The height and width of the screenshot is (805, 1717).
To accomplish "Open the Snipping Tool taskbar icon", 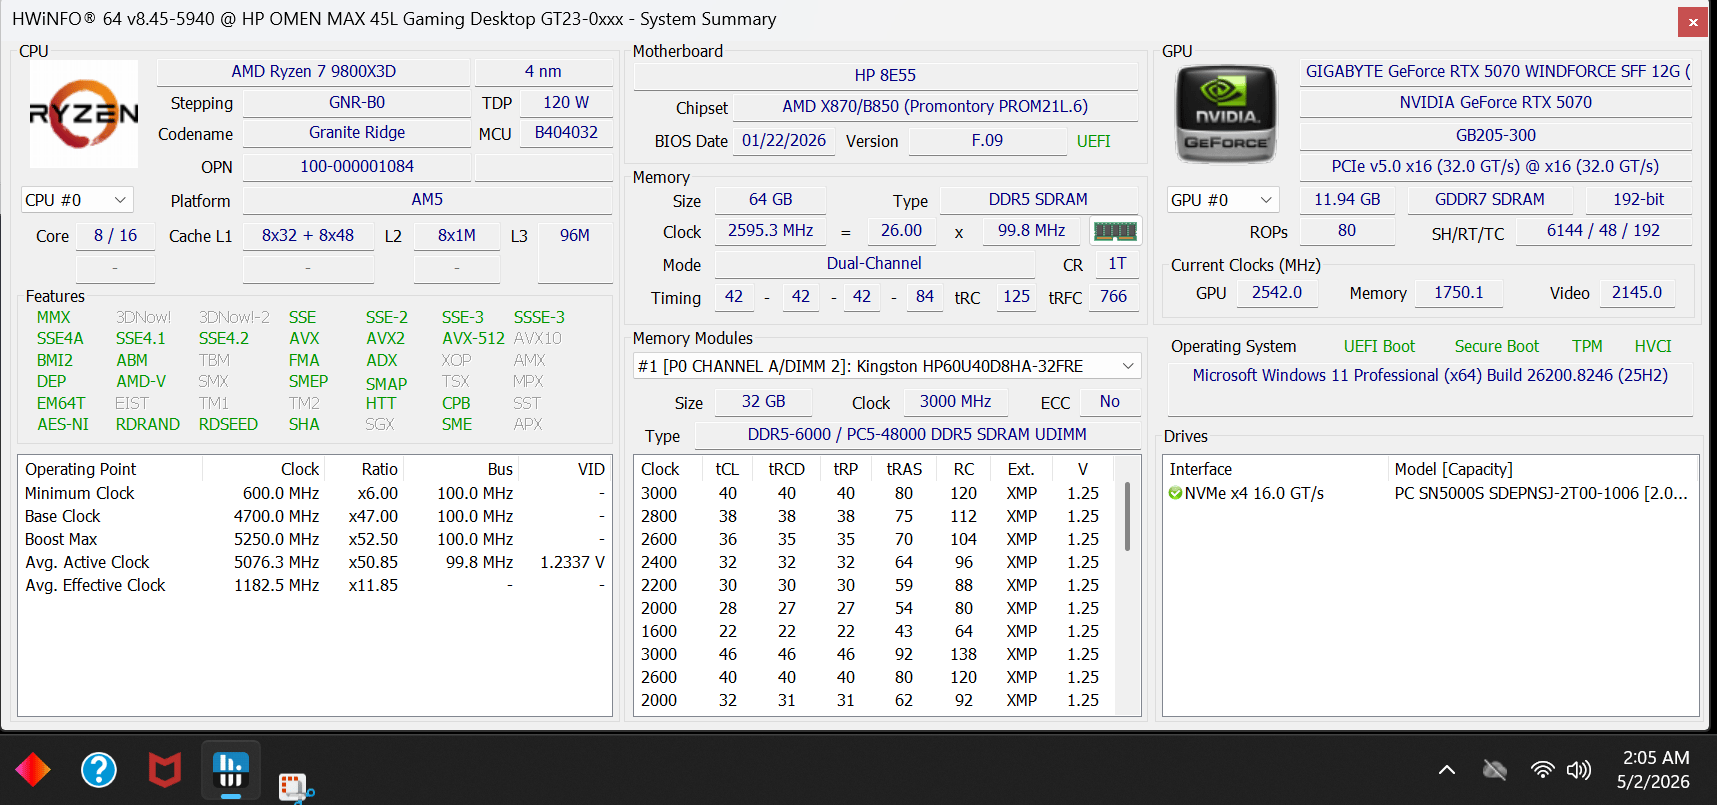I will [296, 788].
